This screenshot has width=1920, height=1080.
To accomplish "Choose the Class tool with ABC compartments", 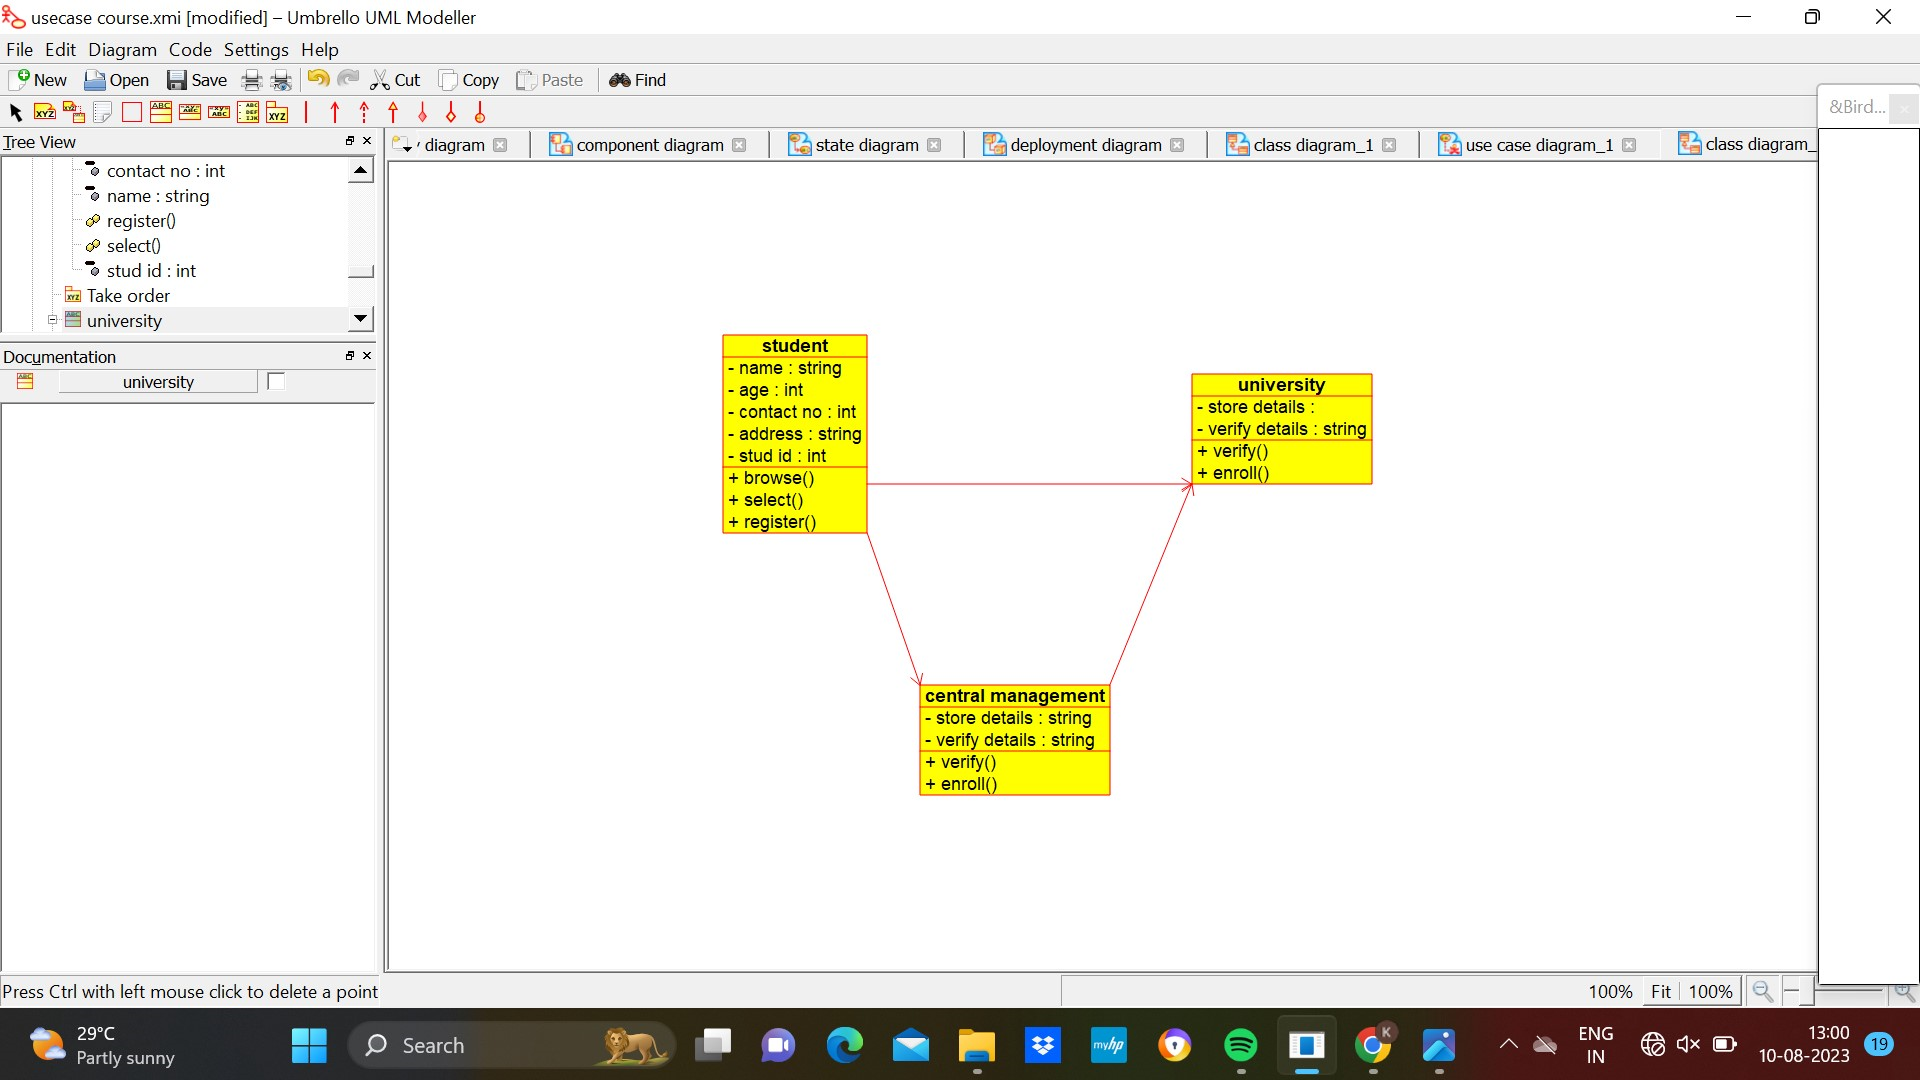I will click(161, 113).
